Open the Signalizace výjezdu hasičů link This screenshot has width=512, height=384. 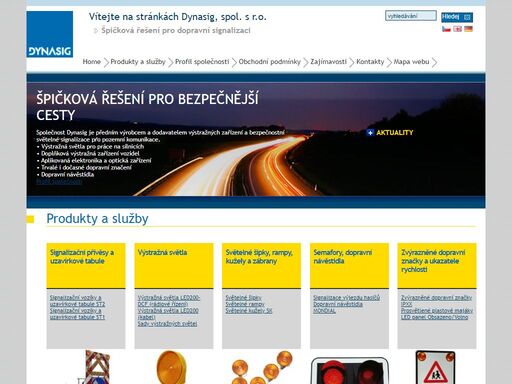[x=346, y=298]
